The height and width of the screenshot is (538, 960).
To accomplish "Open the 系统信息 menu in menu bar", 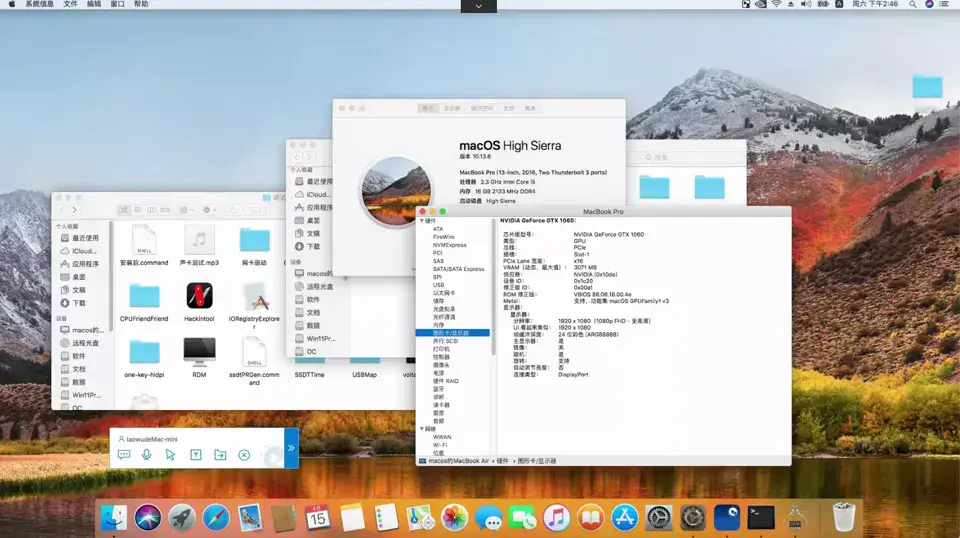I will click(39, 4).
